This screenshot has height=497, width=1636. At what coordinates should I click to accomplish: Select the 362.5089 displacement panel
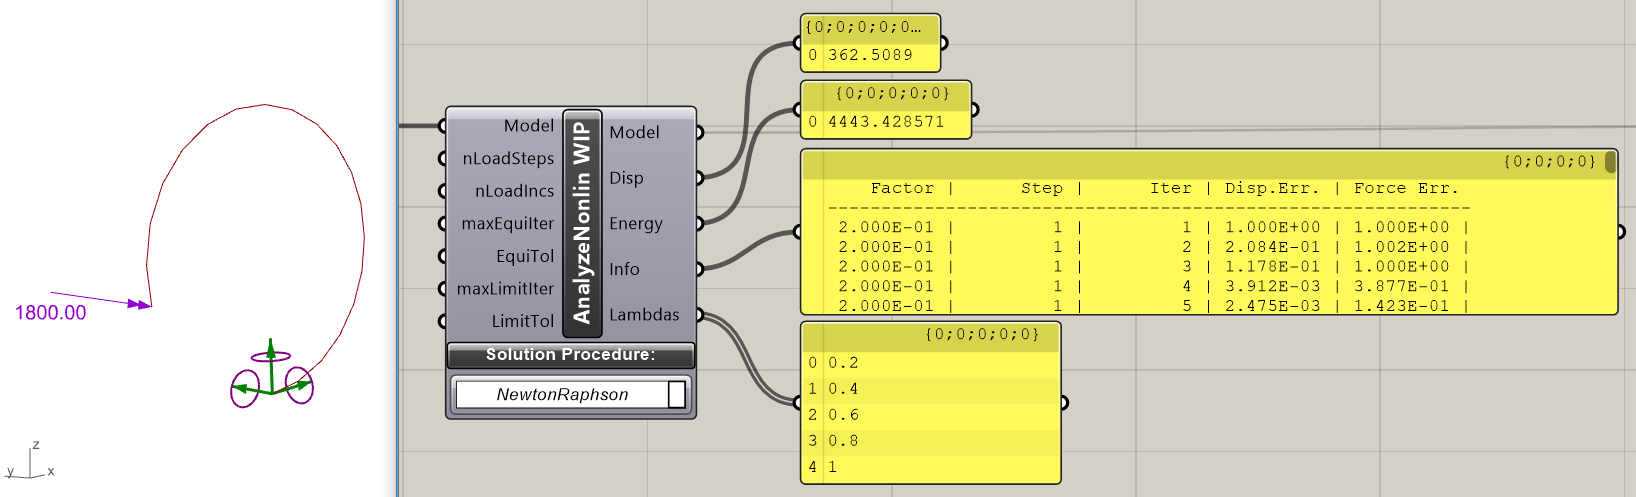[x=870, y=55]
